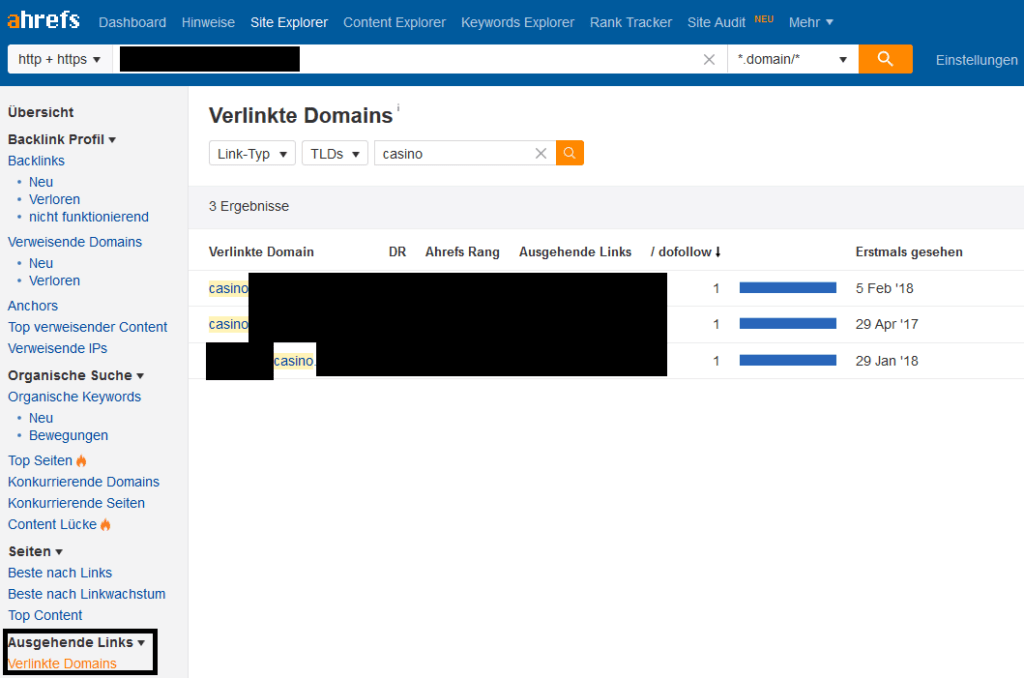The width and height of the screenshot is (1024, 678).
Task: Sort by Erstmals gesehen column
Action: point(909,252)
